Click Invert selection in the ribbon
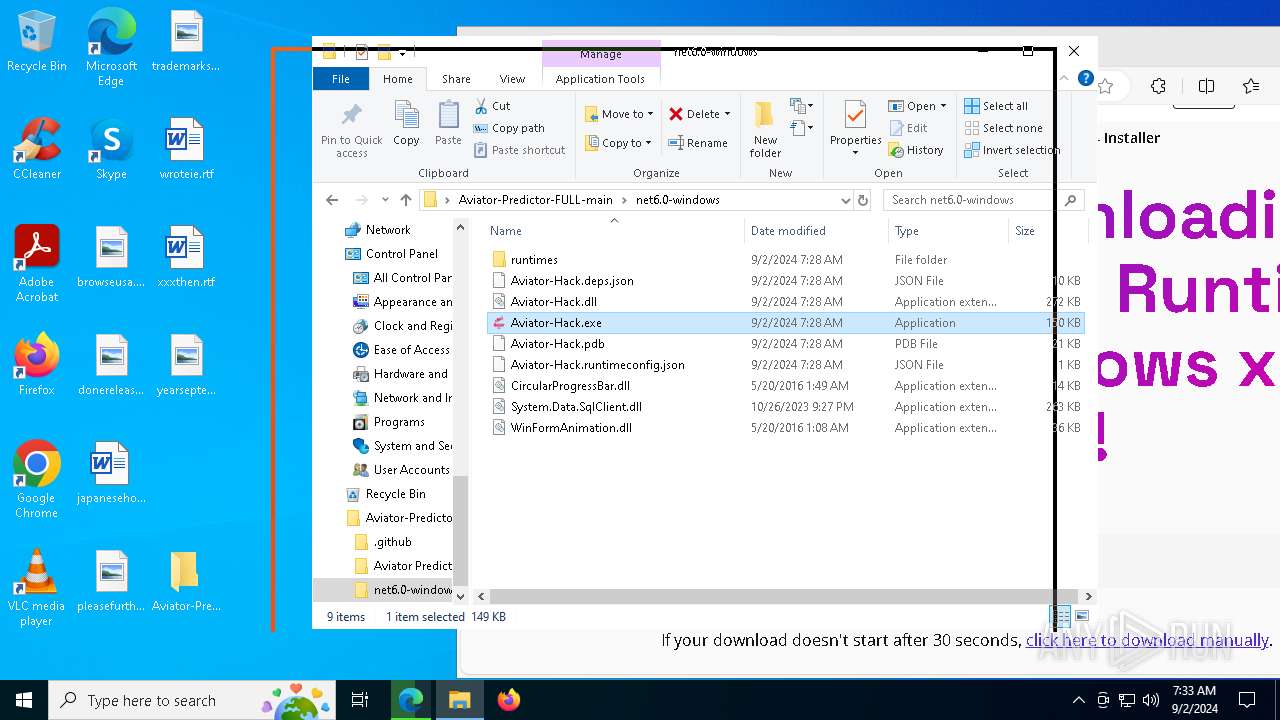The width and height of the screenshot is (1280, 720). coord(1011,150)
